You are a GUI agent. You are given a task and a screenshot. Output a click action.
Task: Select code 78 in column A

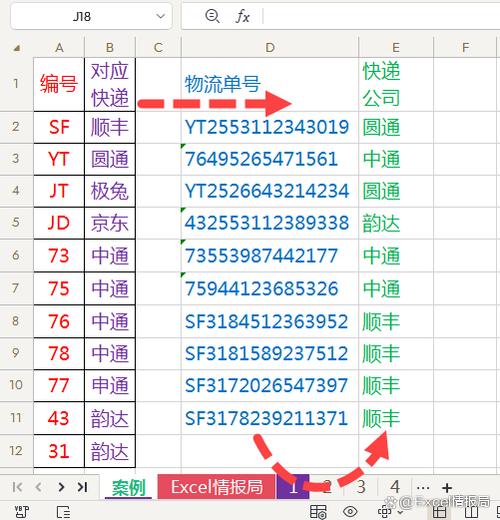pyautogui.click(x=59, y=353)
